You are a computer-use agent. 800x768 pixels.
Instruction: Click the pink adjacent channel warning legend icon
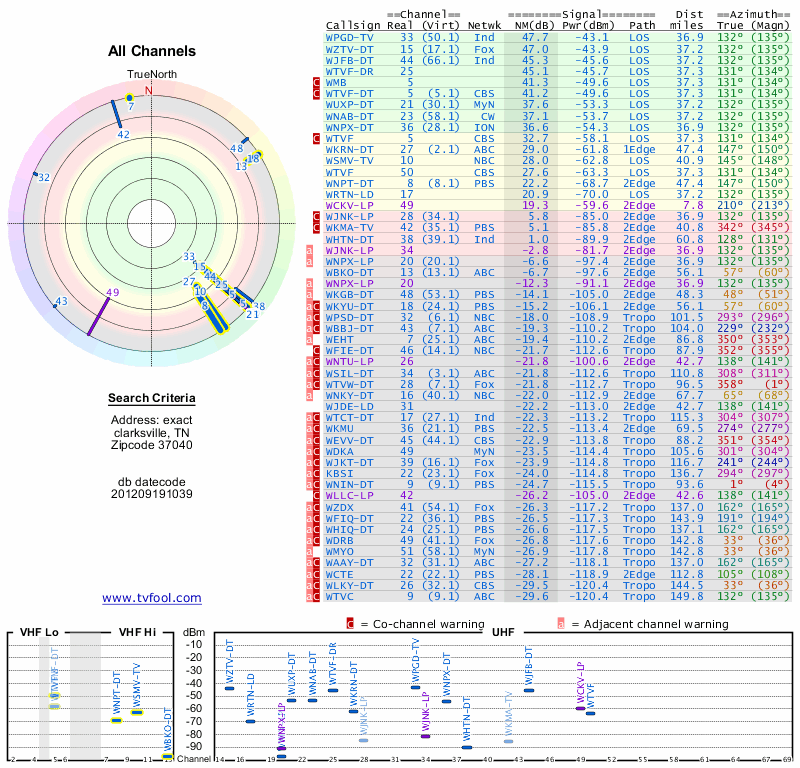pos(561,624)
